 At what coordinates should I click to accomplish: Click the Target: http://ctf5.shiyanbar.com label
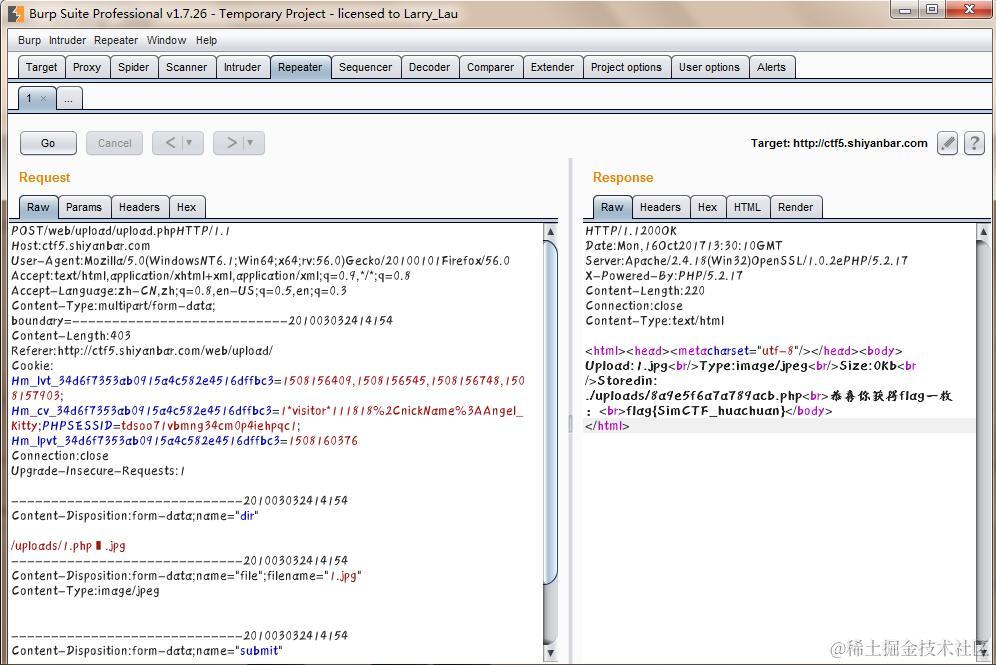pos(839,143)
